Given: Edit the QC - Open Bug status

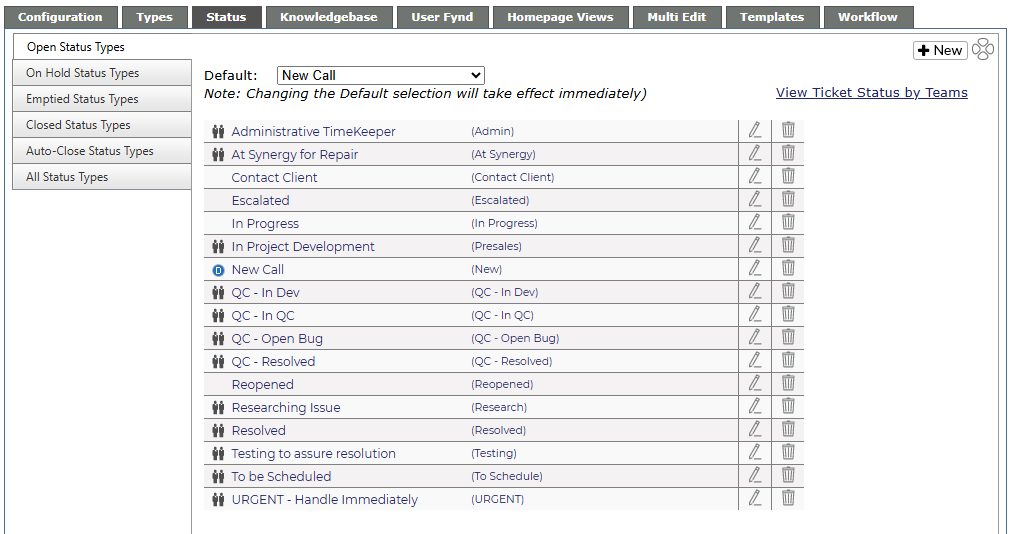Looking at the screenshot, I should 754,338.
